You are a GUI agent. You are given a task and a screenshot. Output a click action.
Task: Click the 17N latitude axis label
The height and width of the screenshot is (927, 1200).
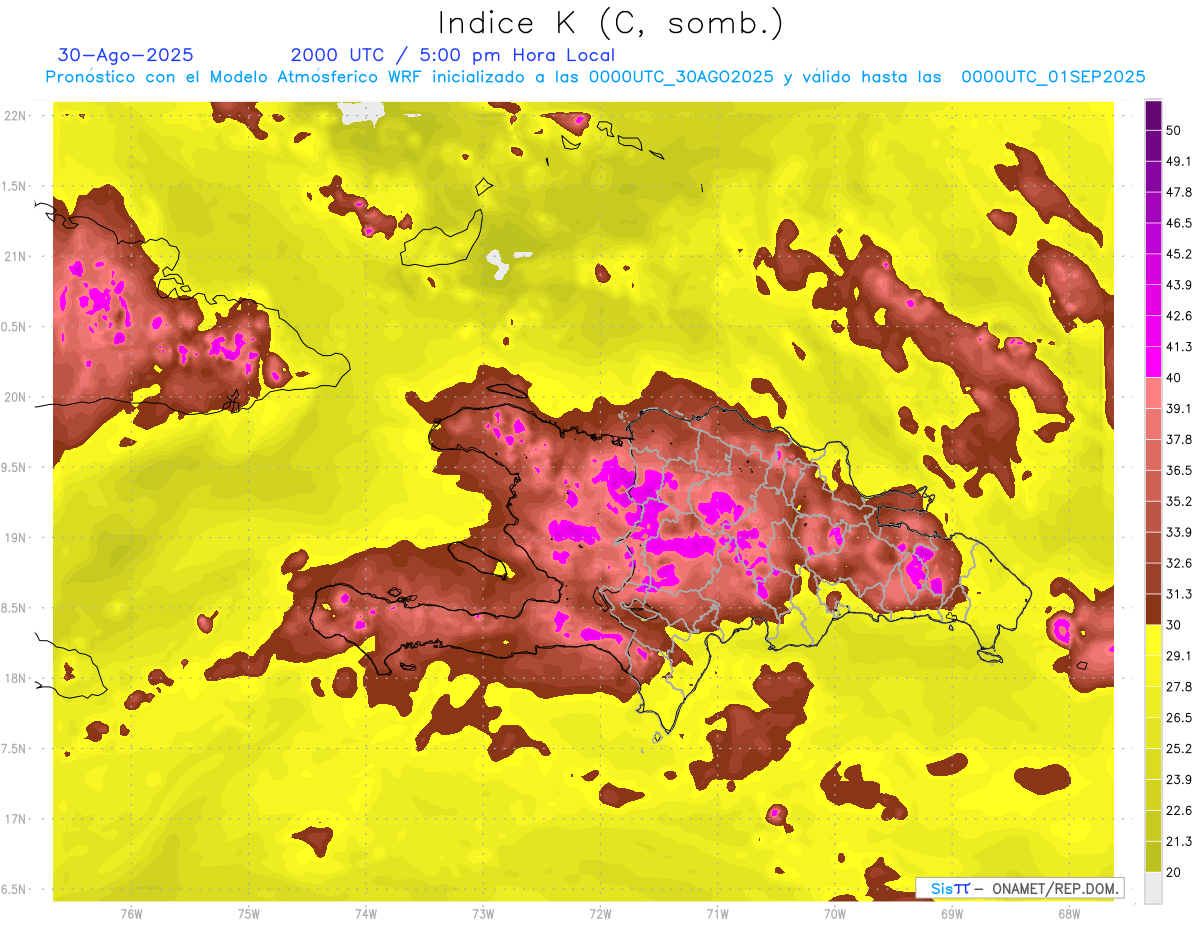click(x=16, y=819)
